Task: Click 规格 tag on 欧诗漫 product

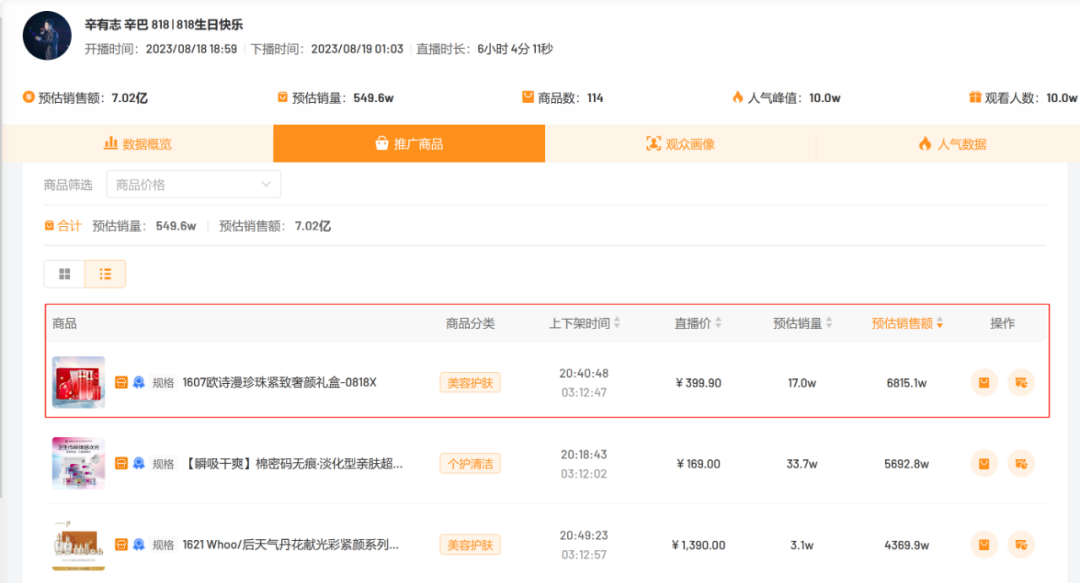Action: pyautogui.click(x=163, y=382)
